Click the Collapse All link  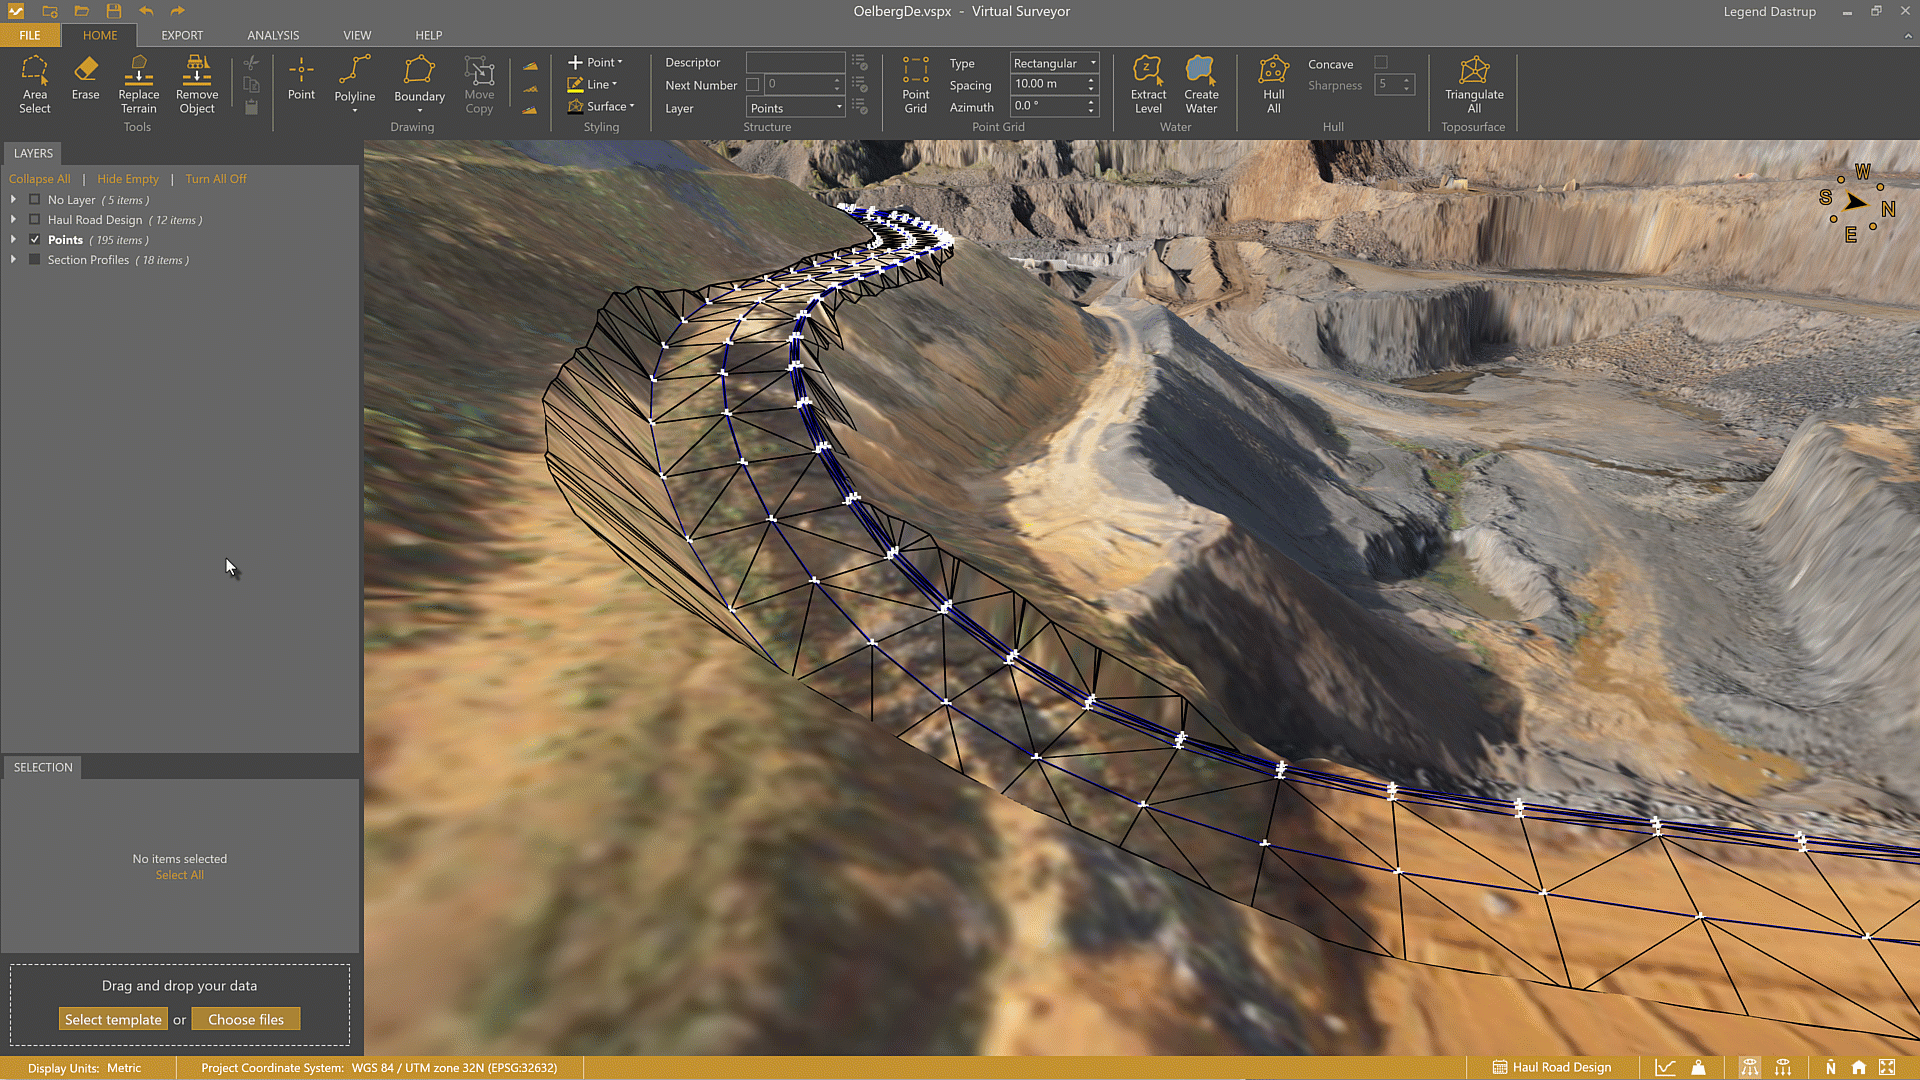[x=40, y=179]
